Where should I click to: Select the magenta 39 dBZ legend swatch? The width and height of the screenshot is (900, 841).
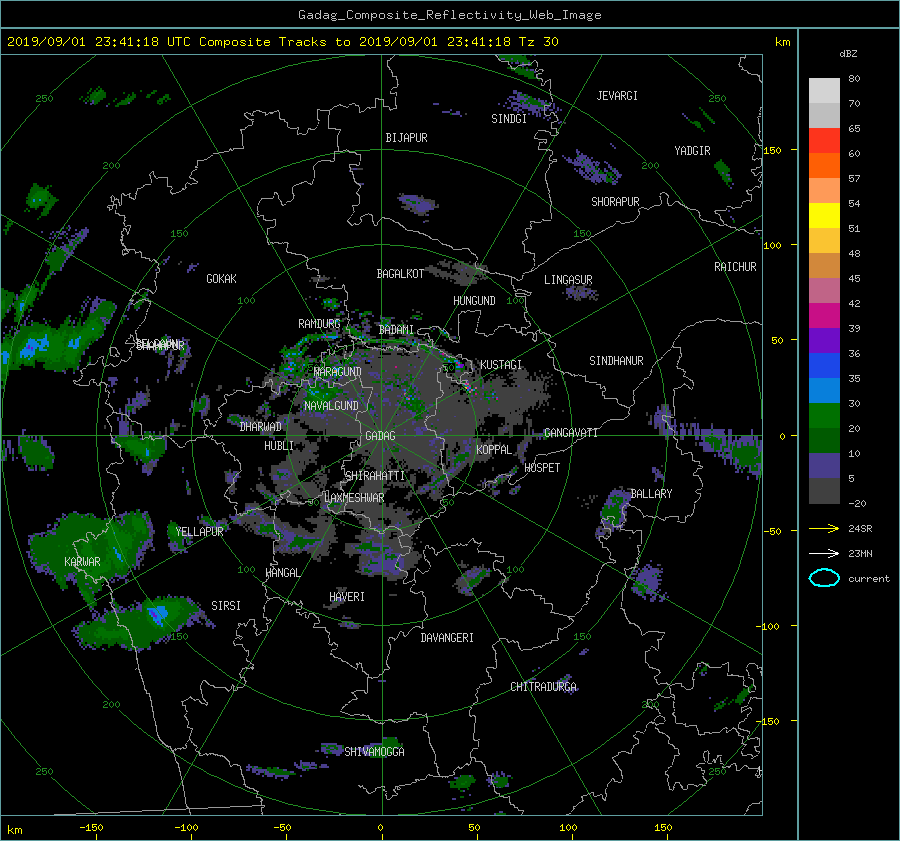click(x=824, y=316)
